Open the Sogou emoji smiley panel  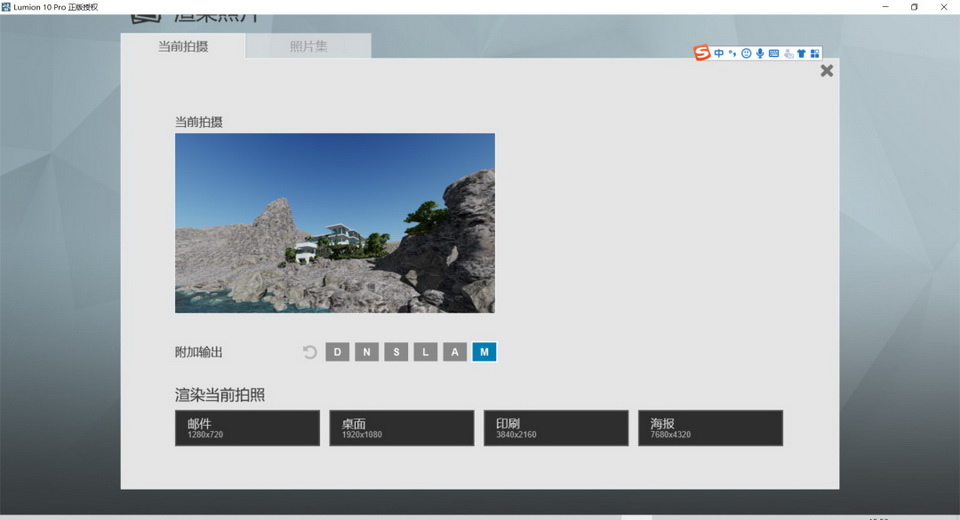[746, 53]
